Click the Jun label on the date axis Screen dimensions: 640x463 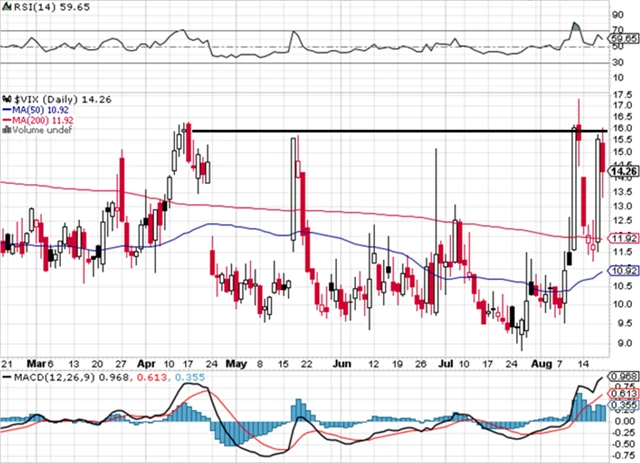(342, 365)
